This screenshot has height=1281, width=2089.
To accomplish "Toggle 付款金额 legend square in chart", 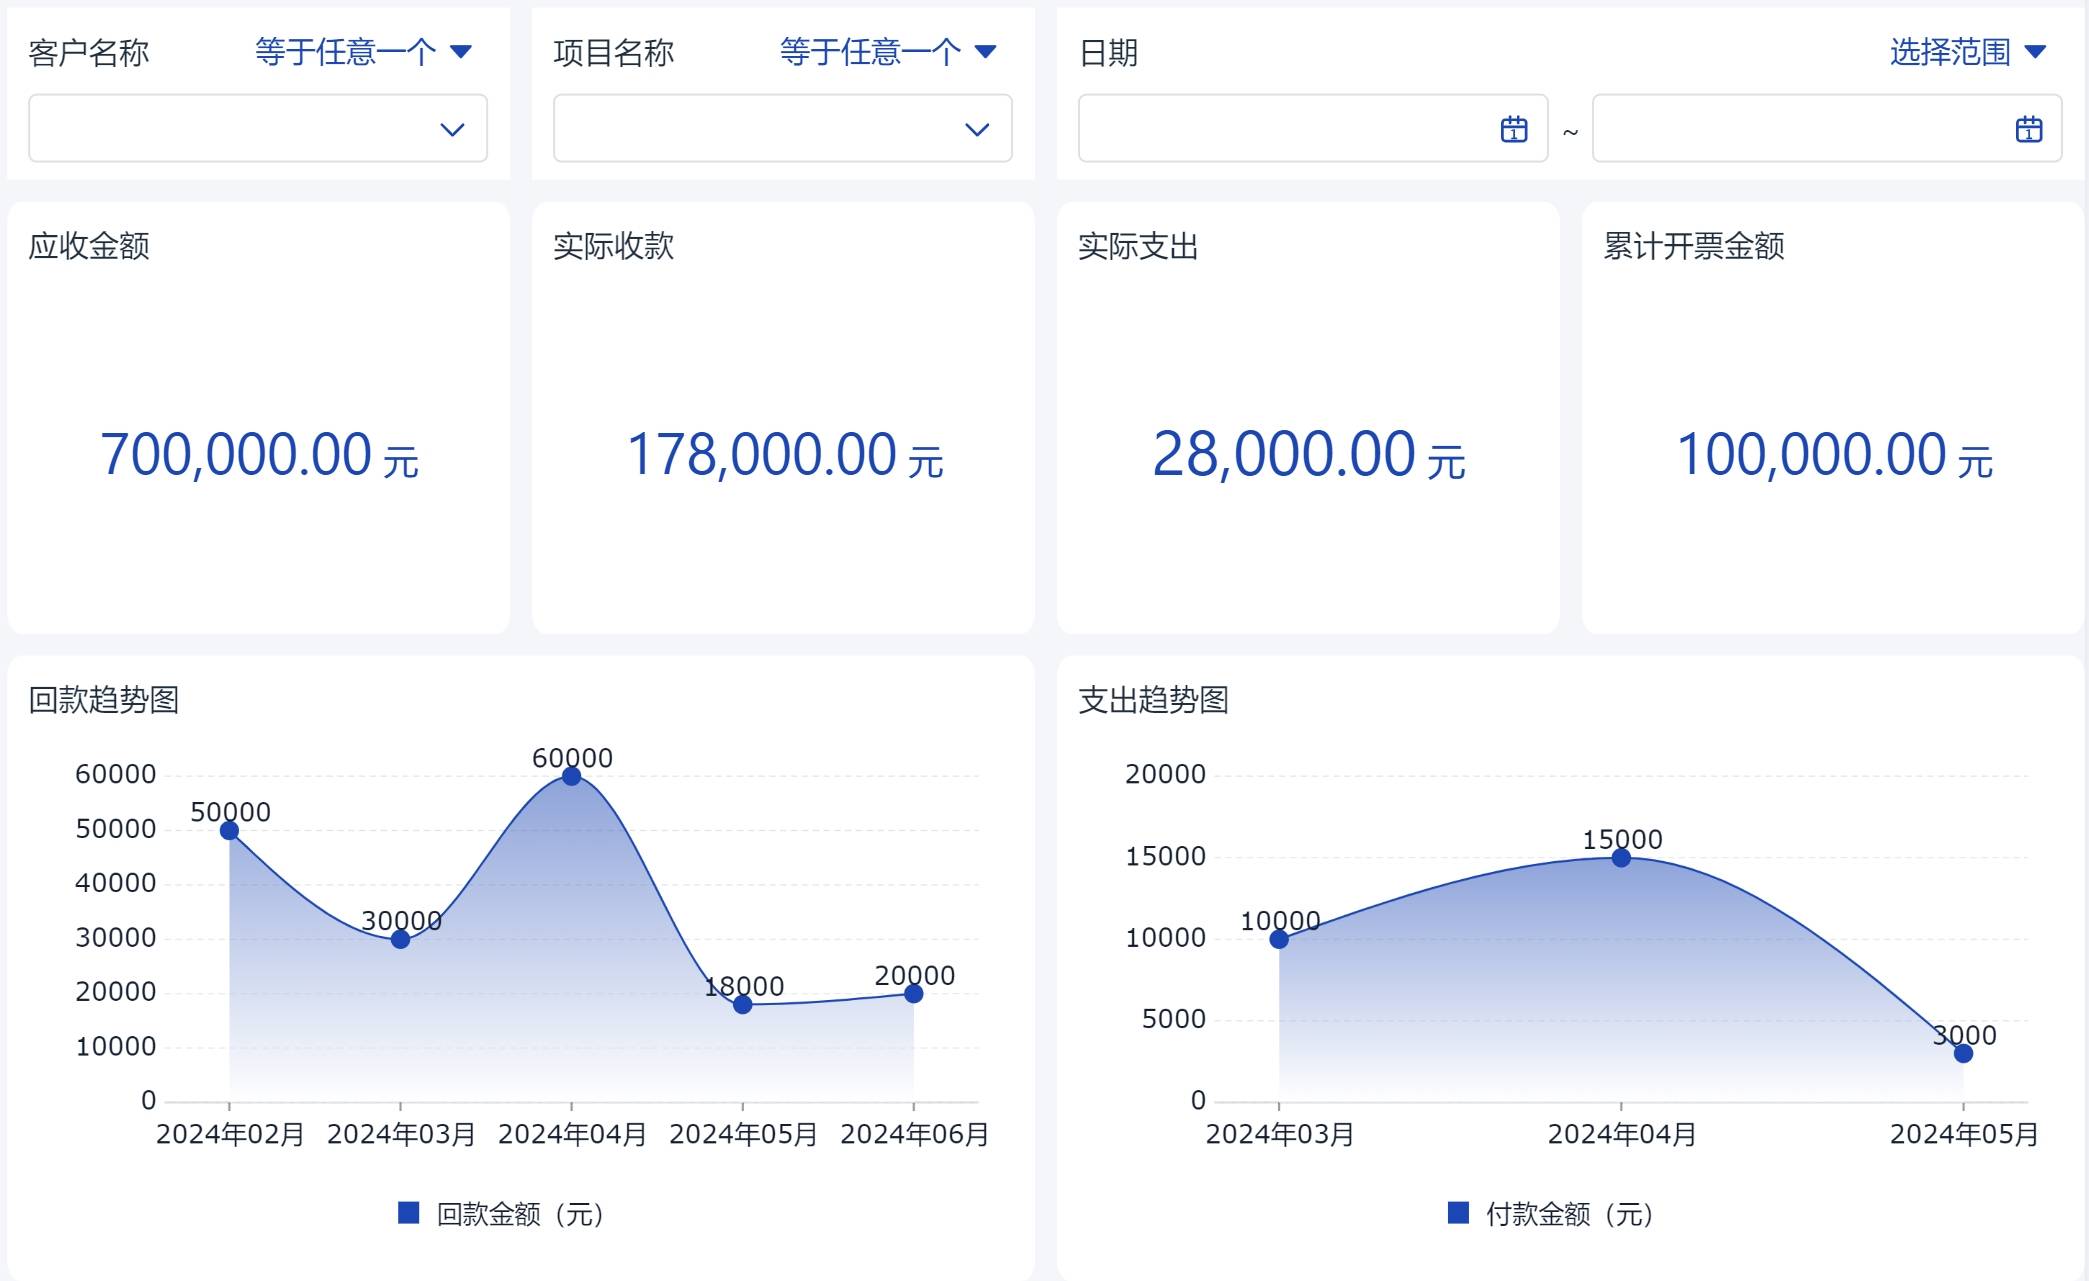I will pos(1458,1213).
